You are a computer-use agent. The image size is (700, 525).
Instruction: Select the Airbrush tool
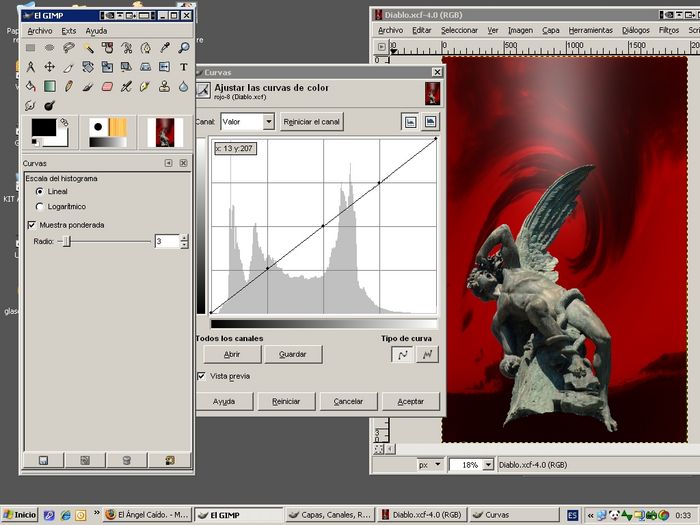(x=126, y=86)
